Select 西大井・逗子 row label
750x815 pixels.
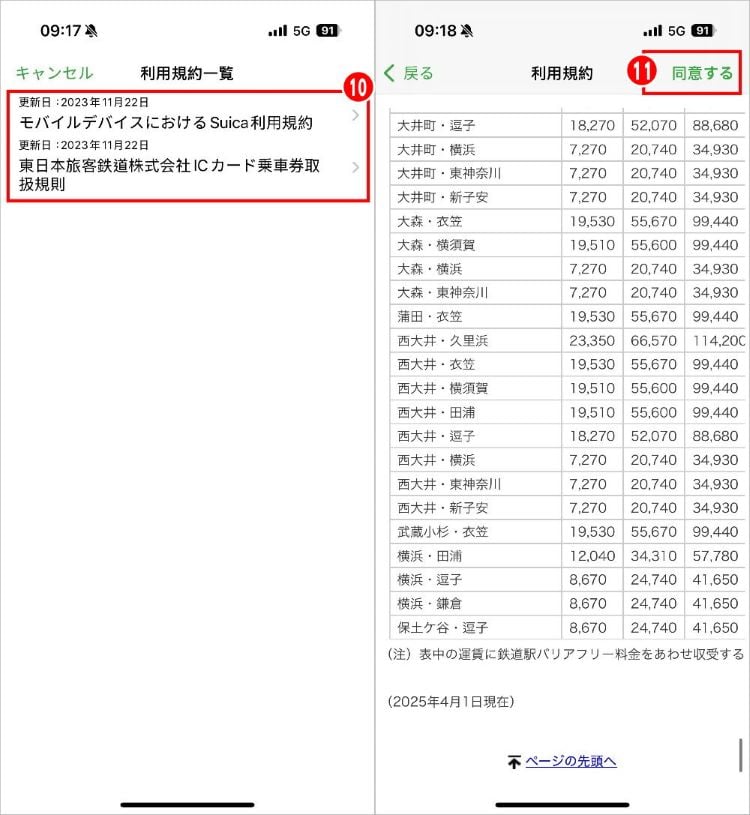pyautogui.click(x=436, y=436)
